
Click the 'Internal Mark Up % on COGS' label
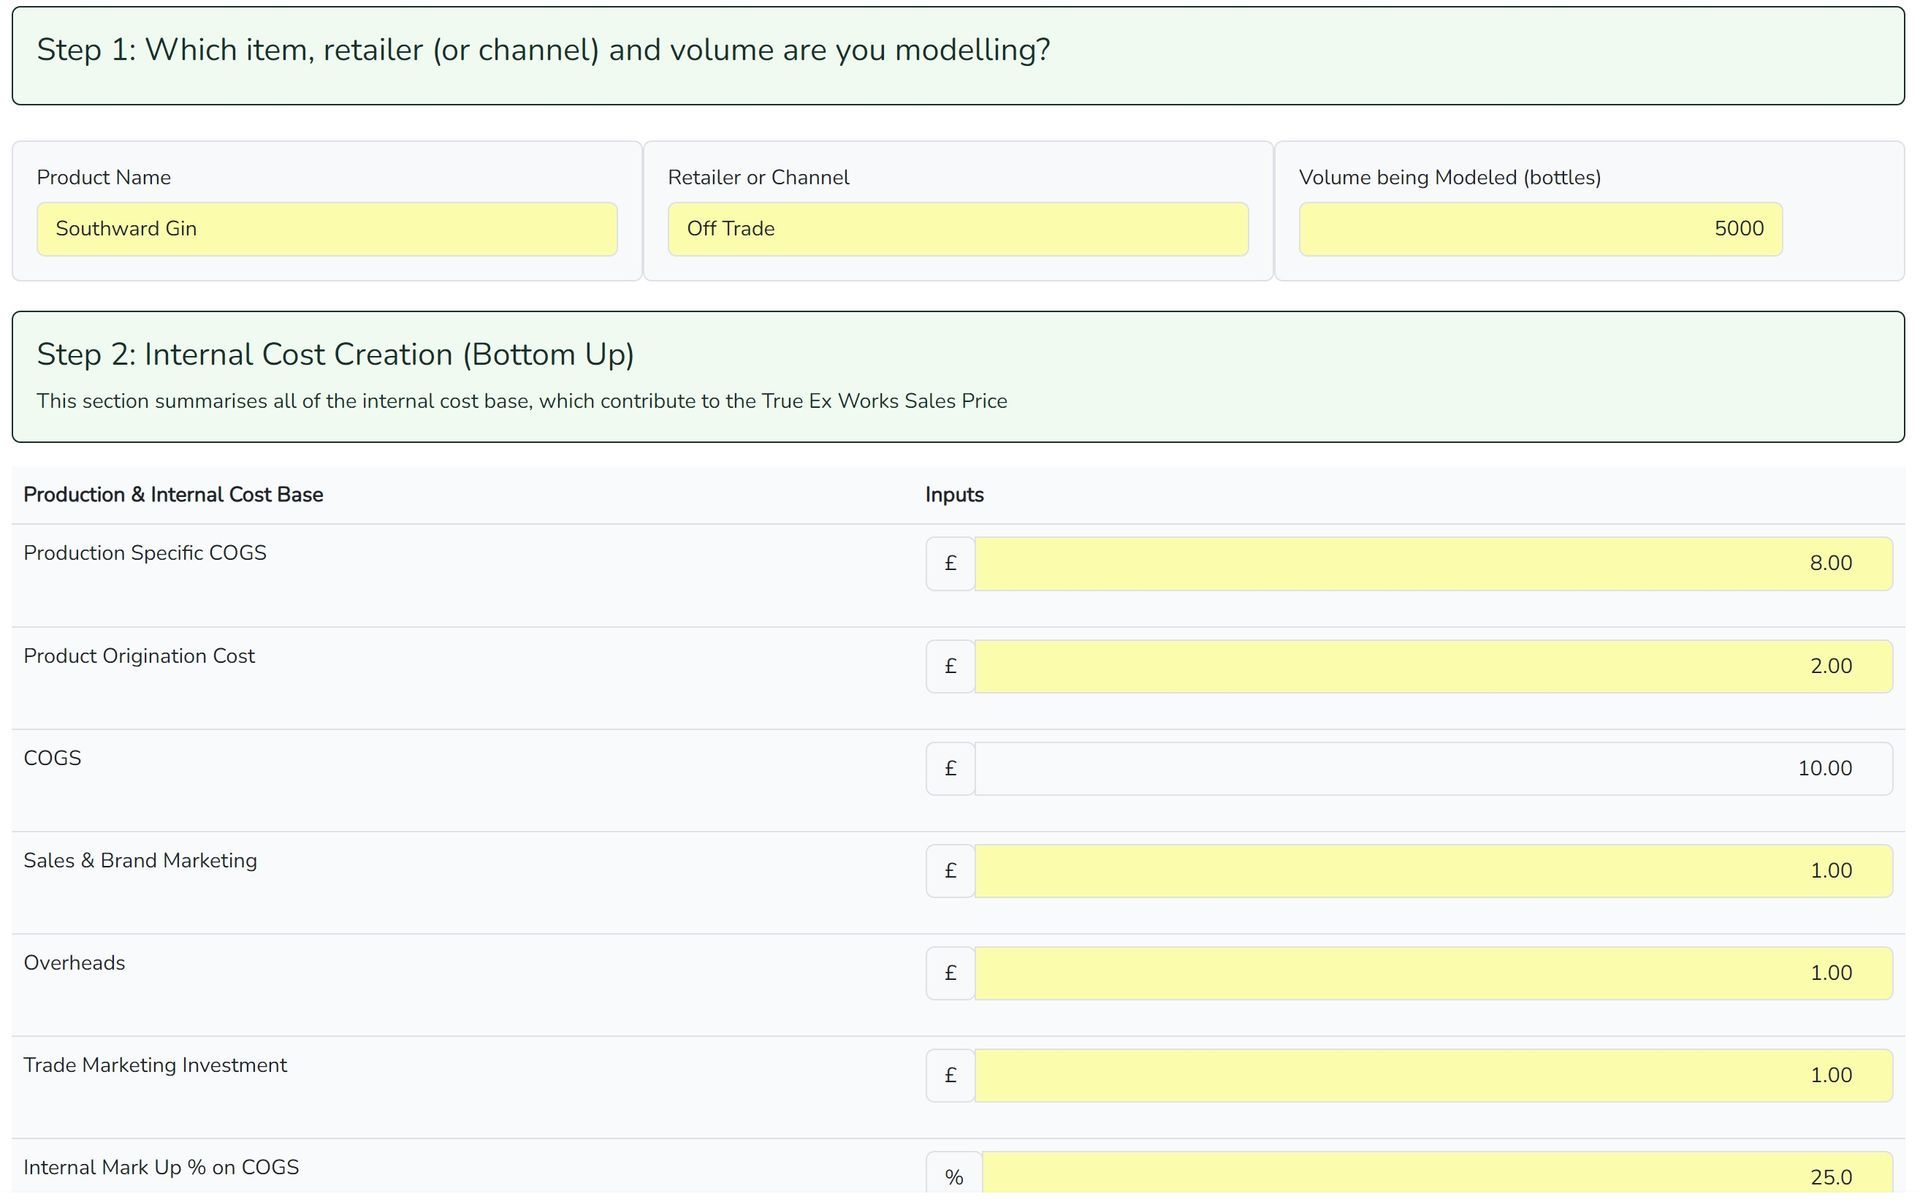click(161, 1168)
